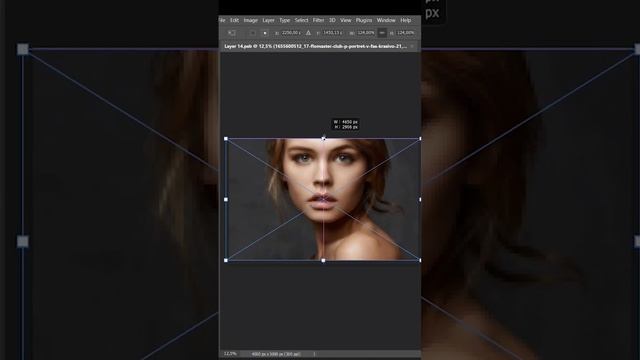Open the Edit menu

pyautogui.click(x=234, y=20)
